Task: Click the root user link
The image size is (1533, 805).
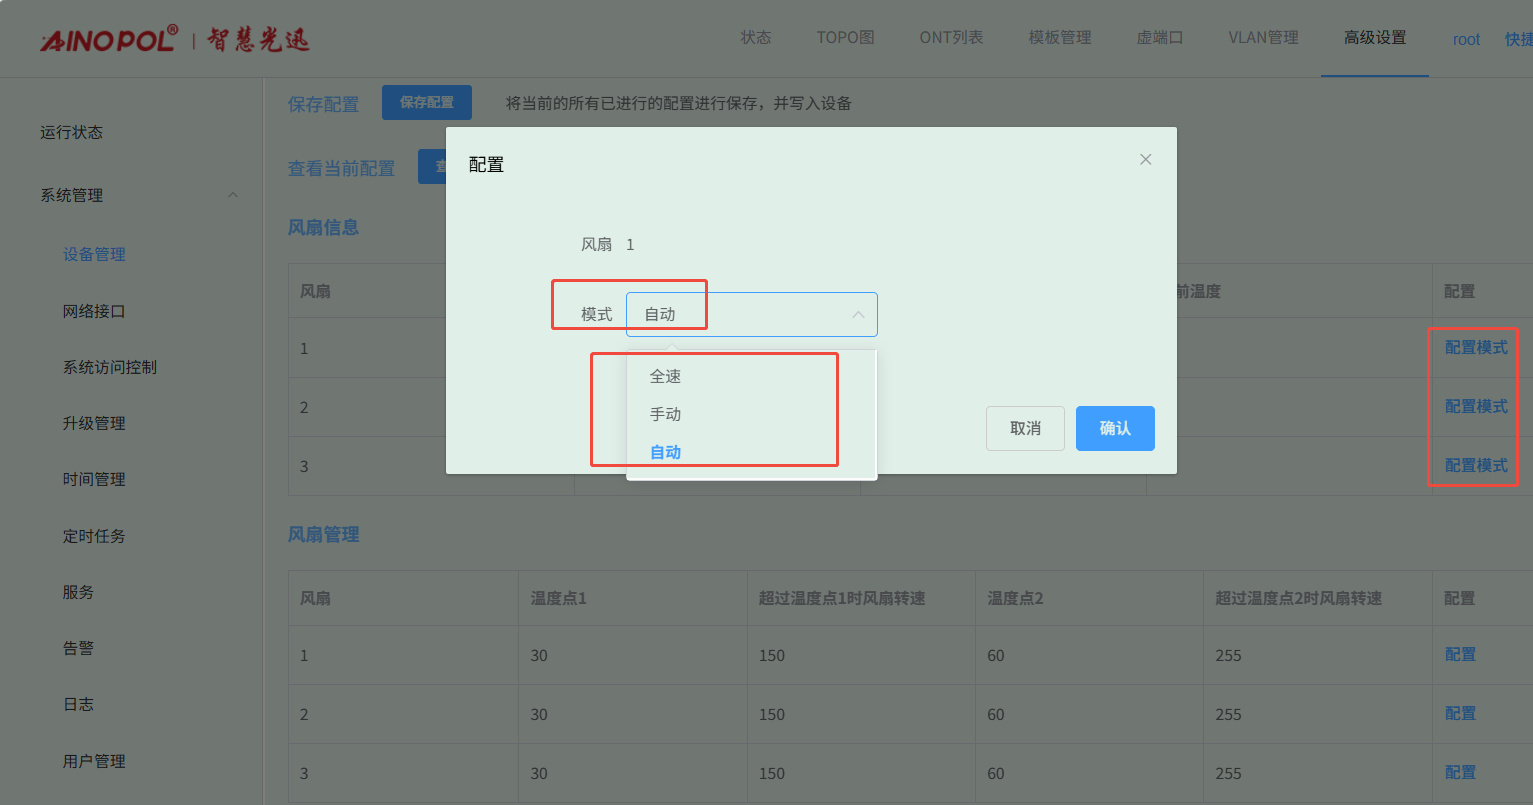Action: coord(1466,39)
